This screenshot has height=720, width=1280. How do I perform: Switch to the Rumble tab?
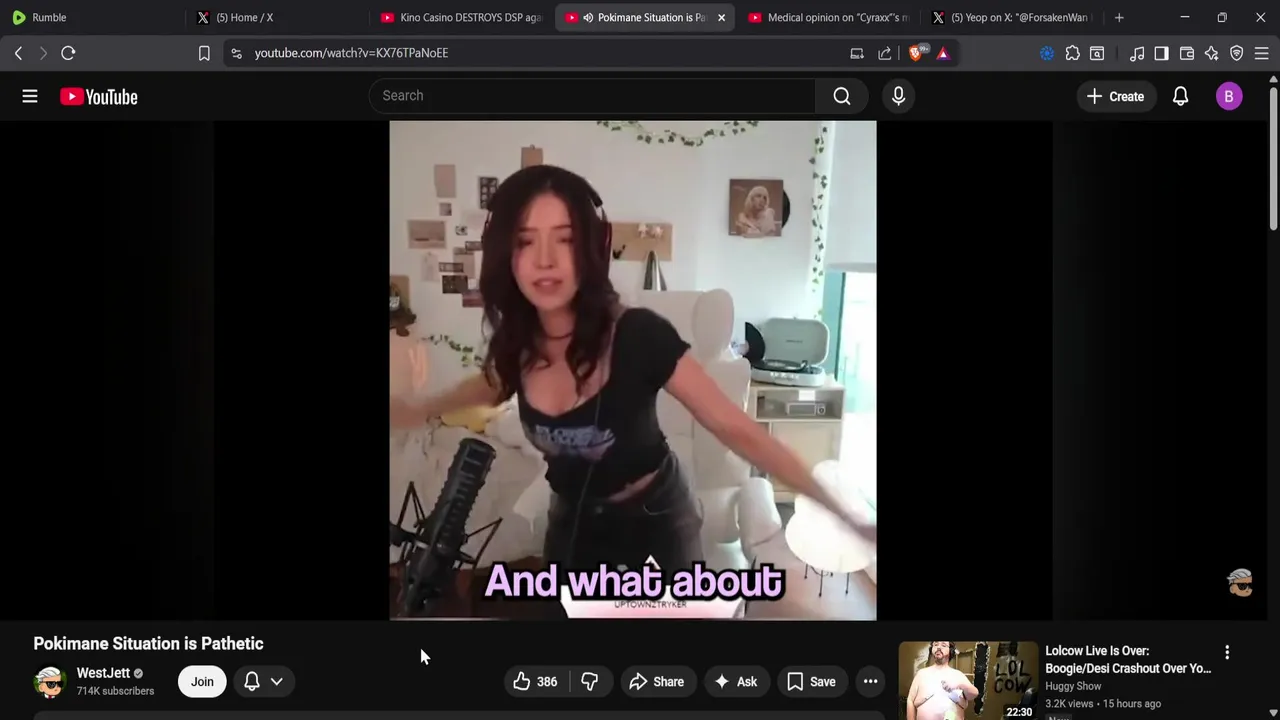point(90,17)
